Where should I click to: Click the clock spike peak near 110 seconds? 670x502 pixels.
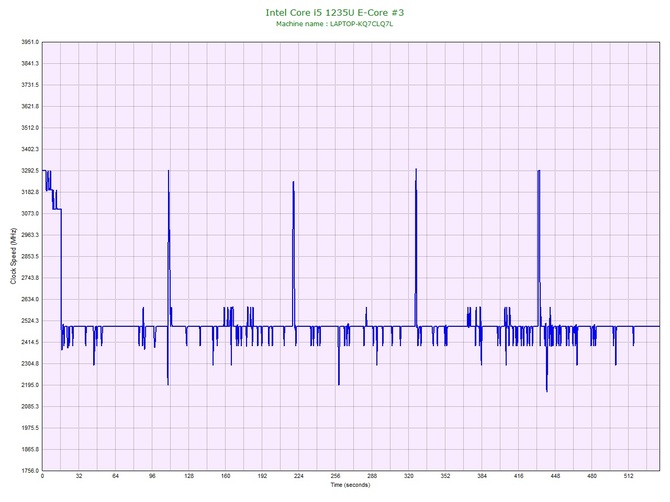click(x=168, y=171)
